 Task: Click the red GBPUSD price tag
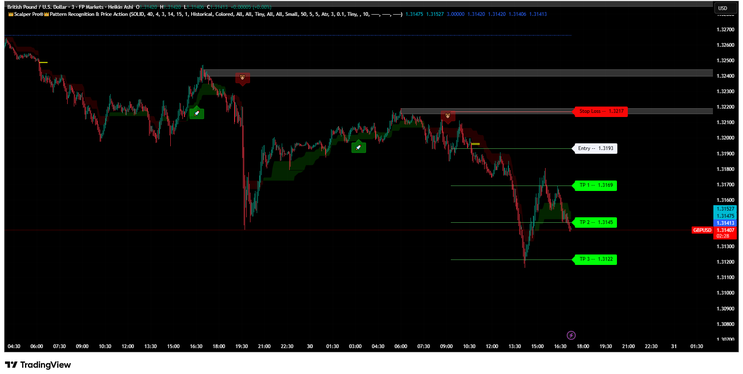(702, 230)
